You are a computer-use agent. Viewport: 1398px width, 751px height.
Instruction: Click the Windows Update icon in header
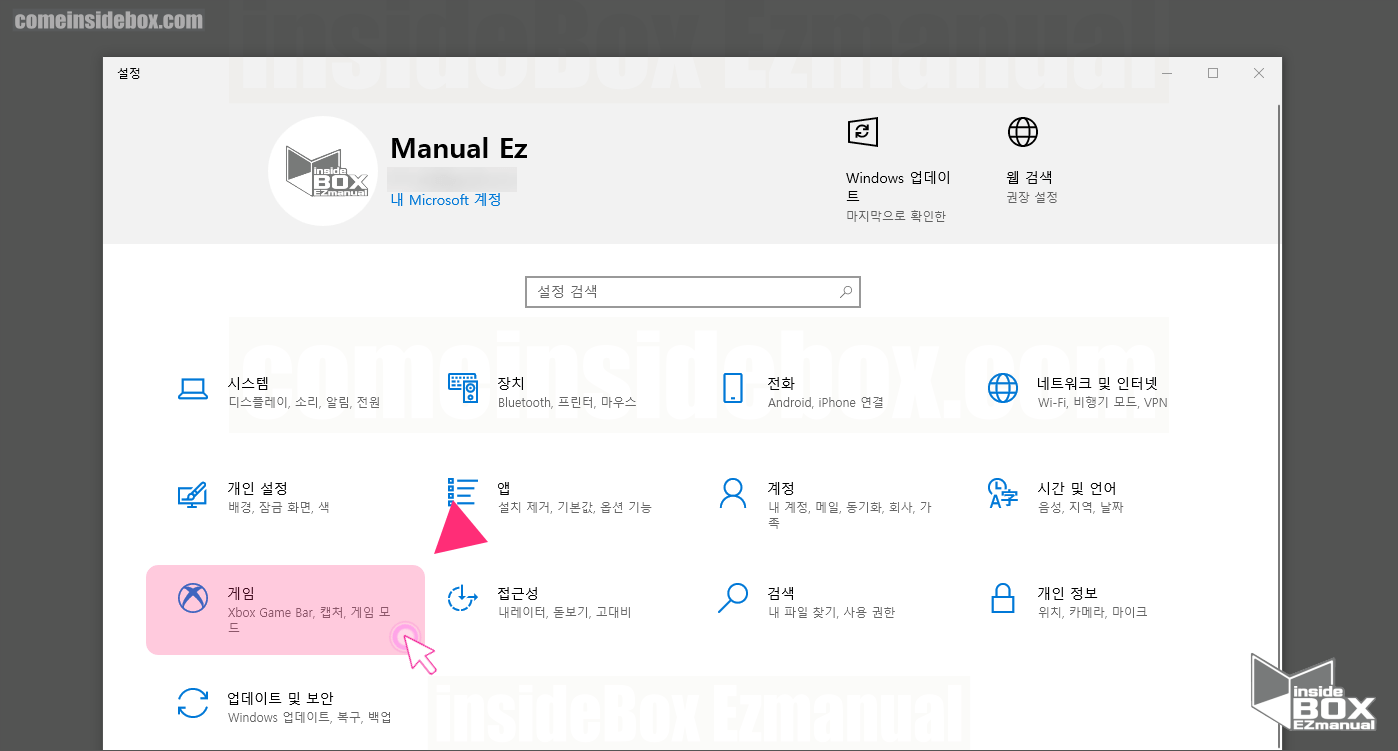click(x=862, y=132)
